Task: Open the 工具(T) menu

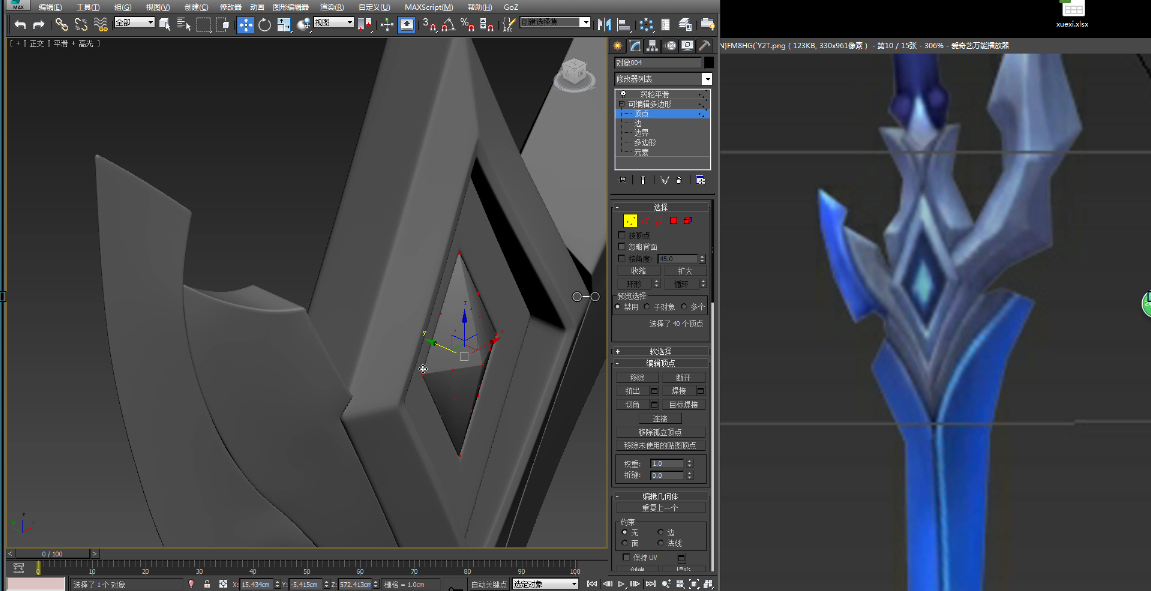Action: [x=88, y=7]
